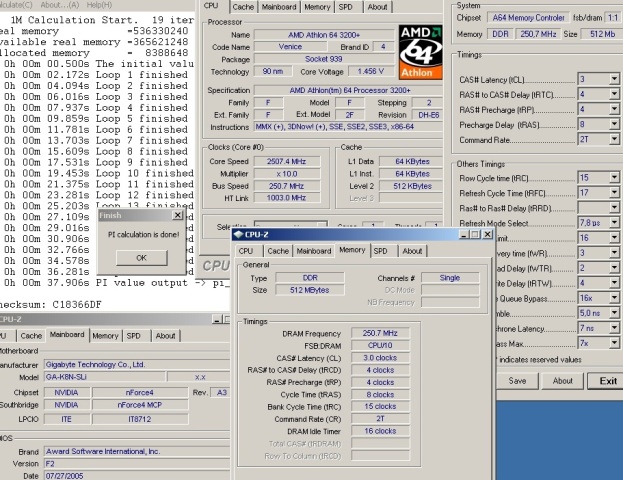
Task: Click the Core Voltage value 1.456 V
Action: tap(370, 72)
